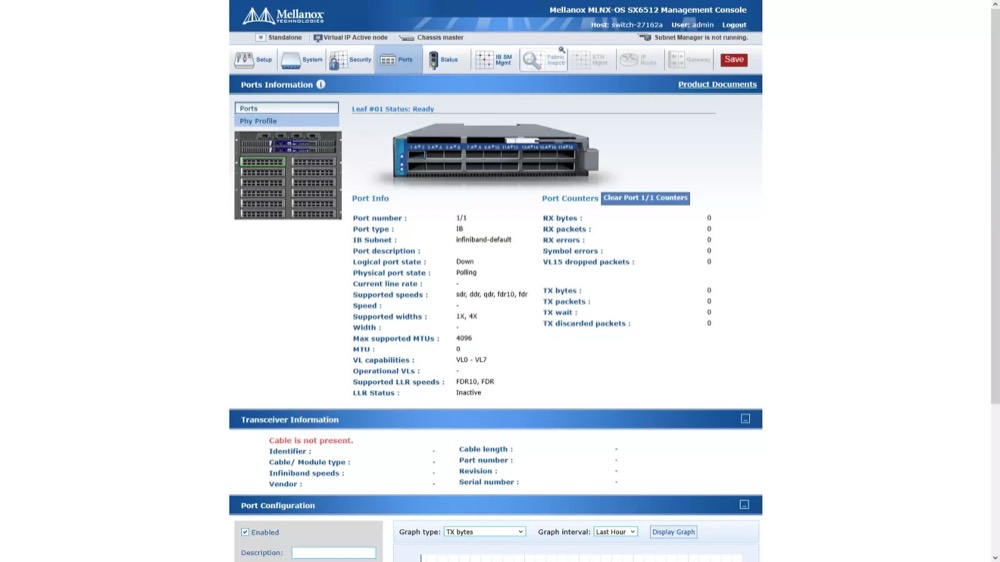This screenshot has height=562, width=1000.
Task: Click Clear Port 1/1 Counters button
Action: pyautogui.click(x=645, y=198)
